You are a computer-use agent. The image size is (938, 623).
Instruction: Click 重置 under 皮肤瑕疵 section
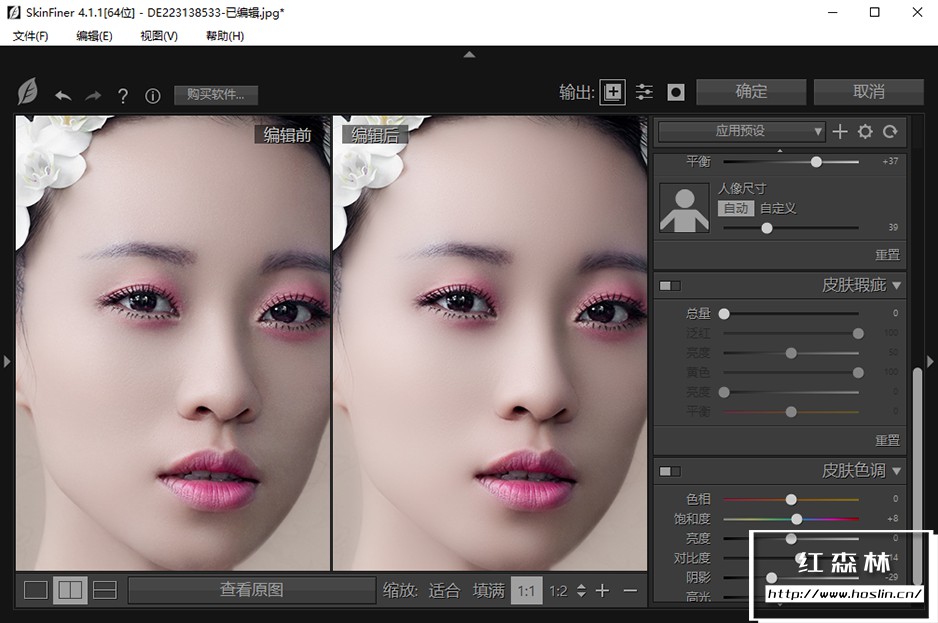887,440
